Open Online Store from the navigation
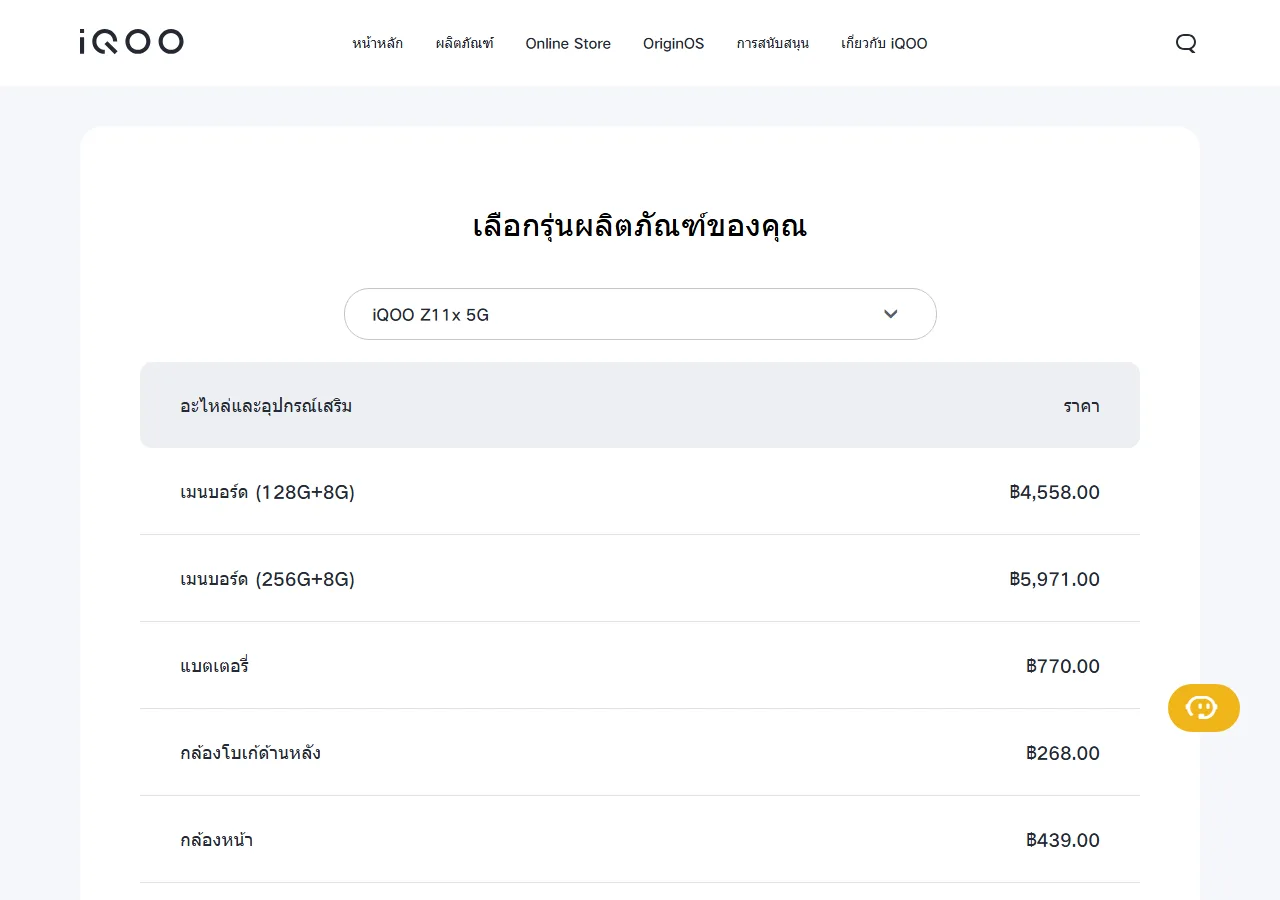Image resolution: width=1280 pixels, height=900 pixels. click(568, 43)
